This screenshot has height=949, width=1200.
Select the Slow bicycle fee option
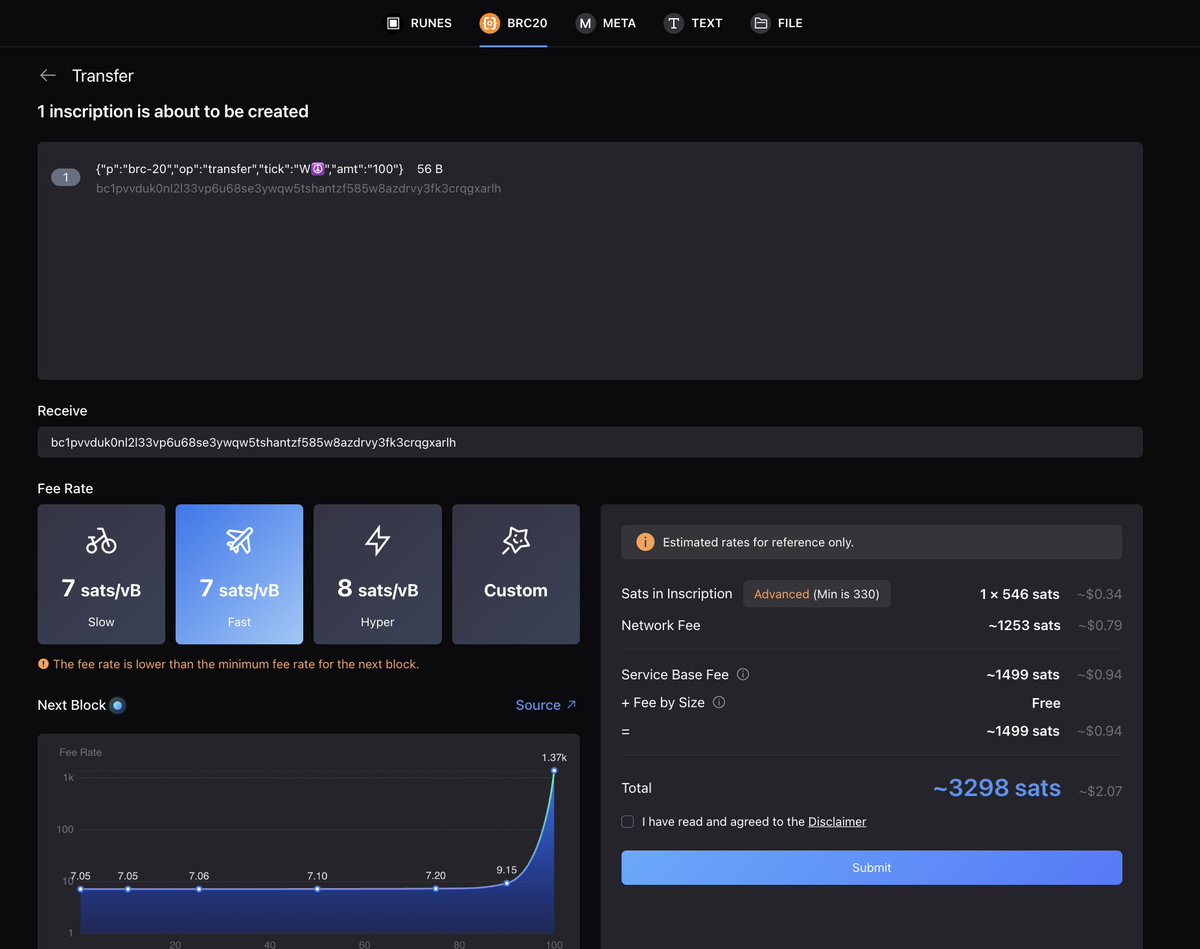pos(101,574)
